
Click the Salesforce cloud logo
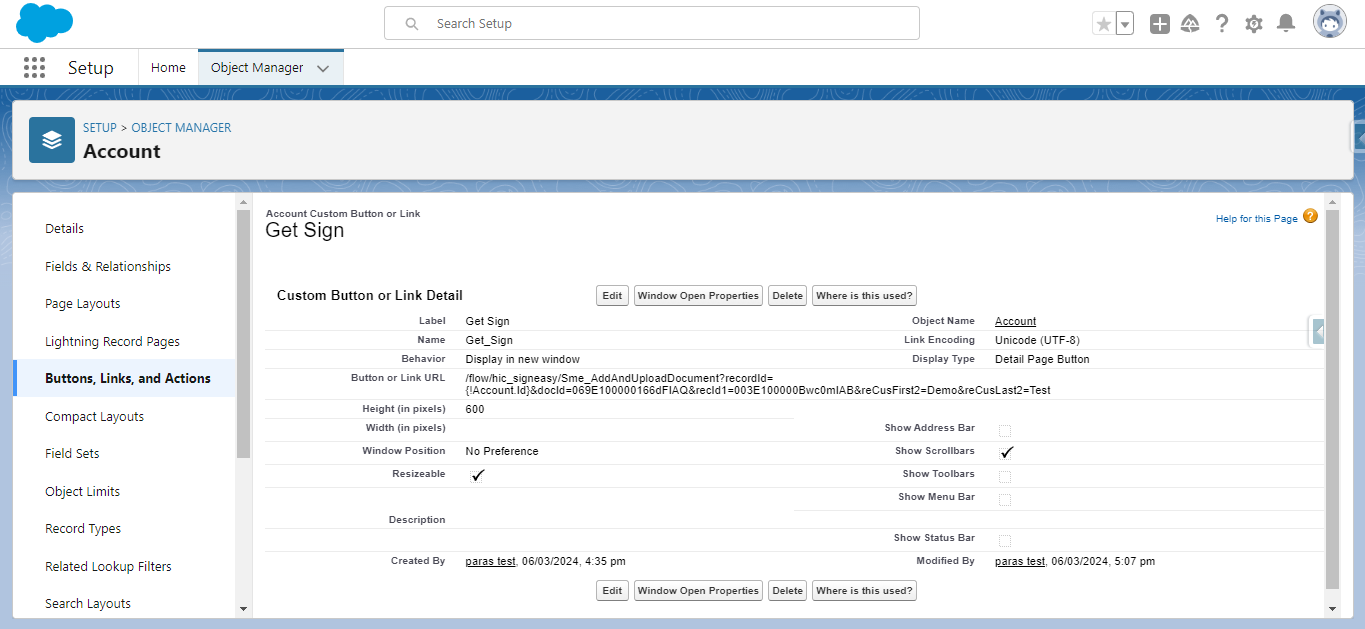[x=44, y=22]
